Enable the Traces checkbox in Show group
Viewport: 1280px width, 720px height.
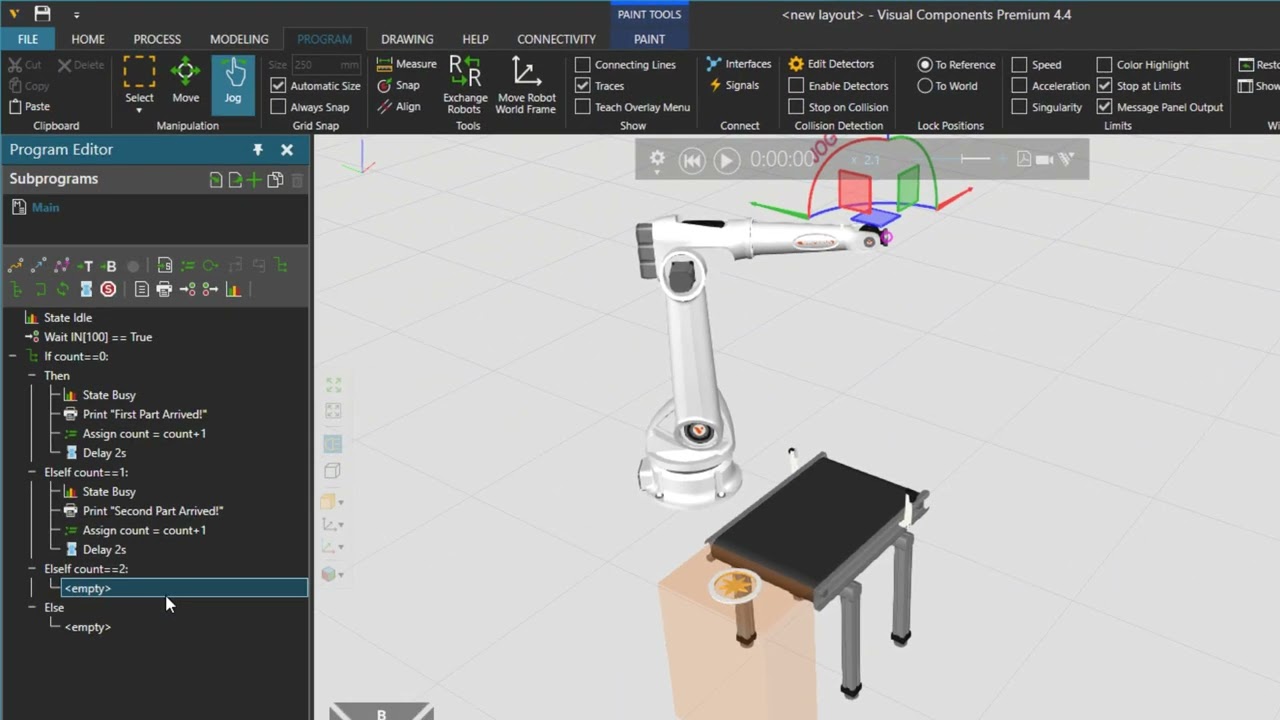coord(583,85)
